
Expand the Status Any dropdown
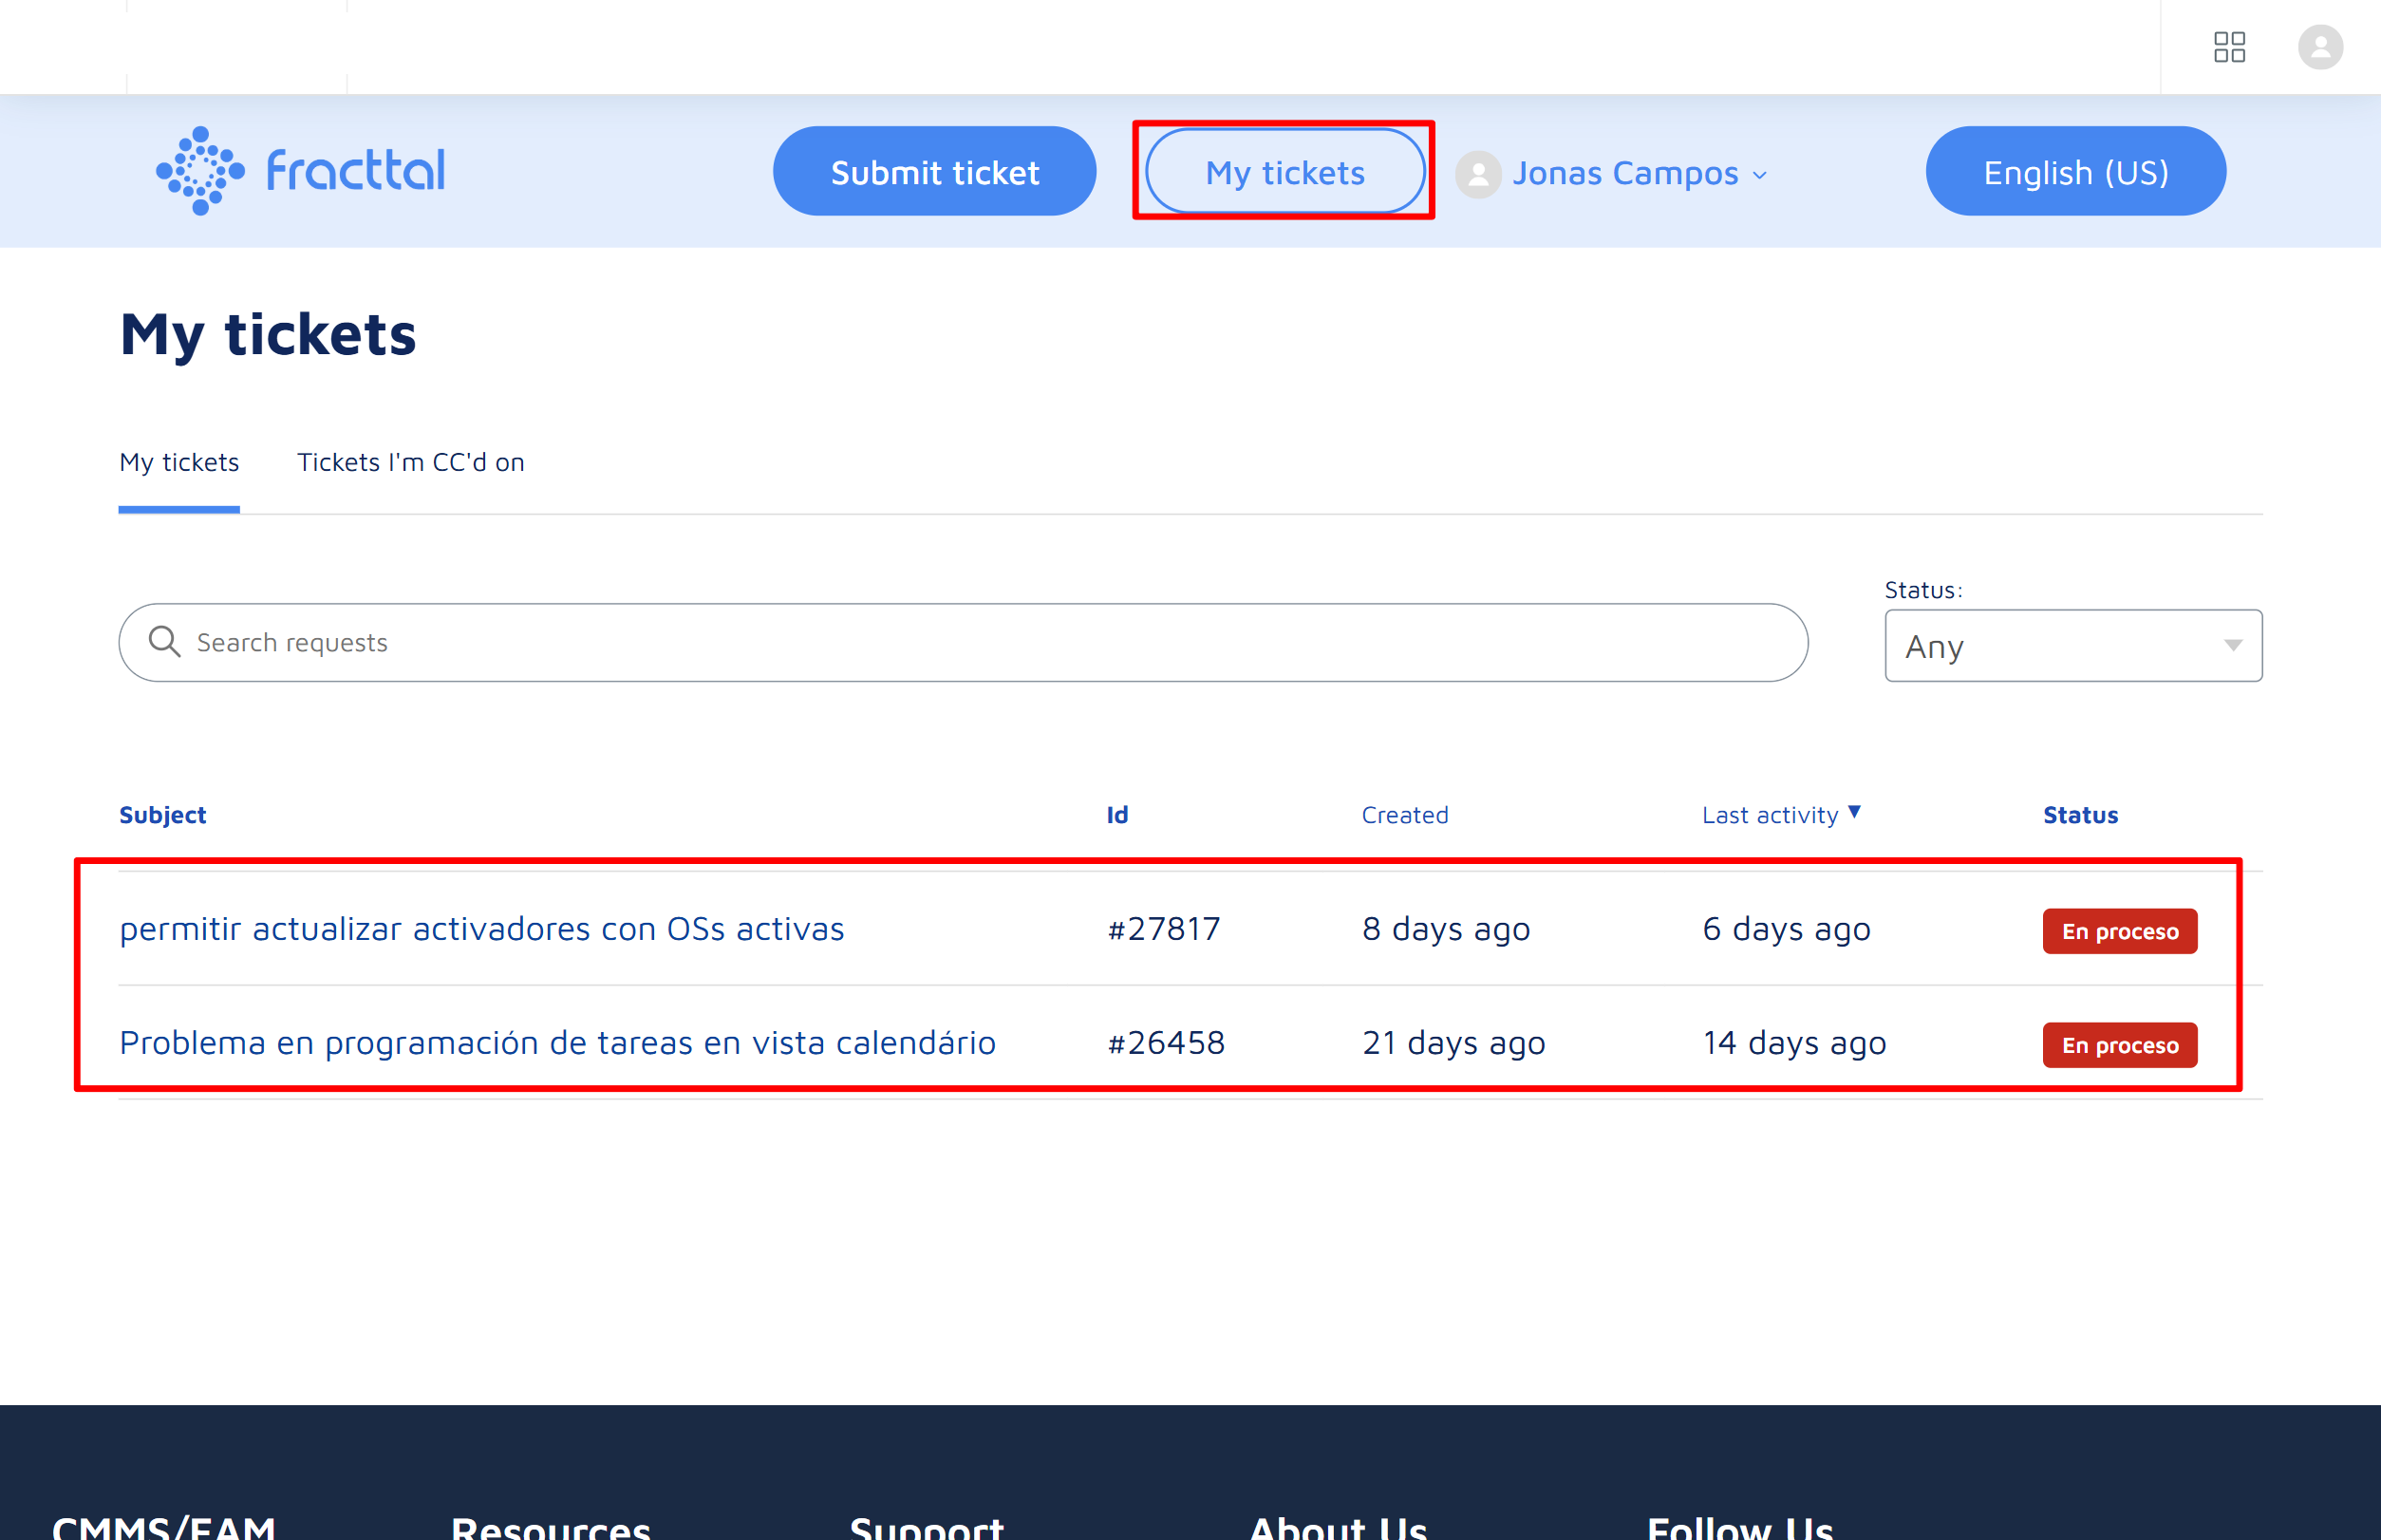click(x=2073, y=646)
